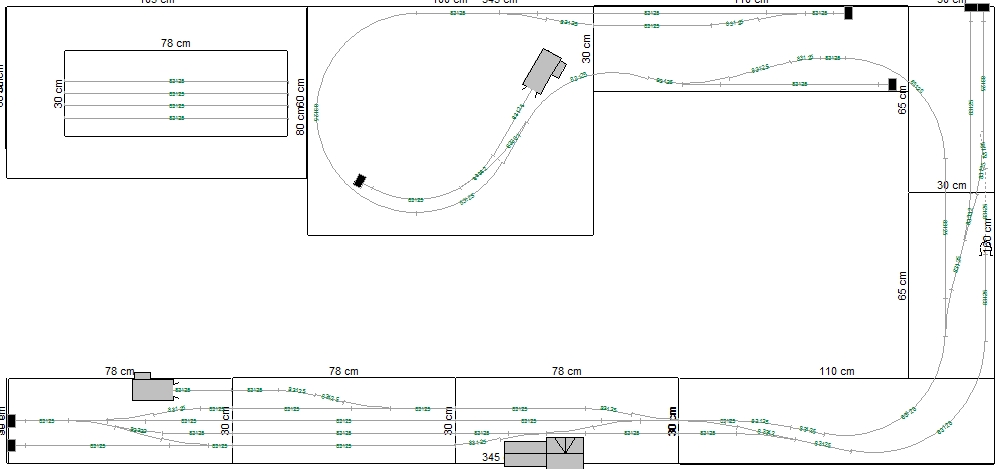Click the lower 65 cm label on right side
This screenshot has height=469, width=1000.
903,285
